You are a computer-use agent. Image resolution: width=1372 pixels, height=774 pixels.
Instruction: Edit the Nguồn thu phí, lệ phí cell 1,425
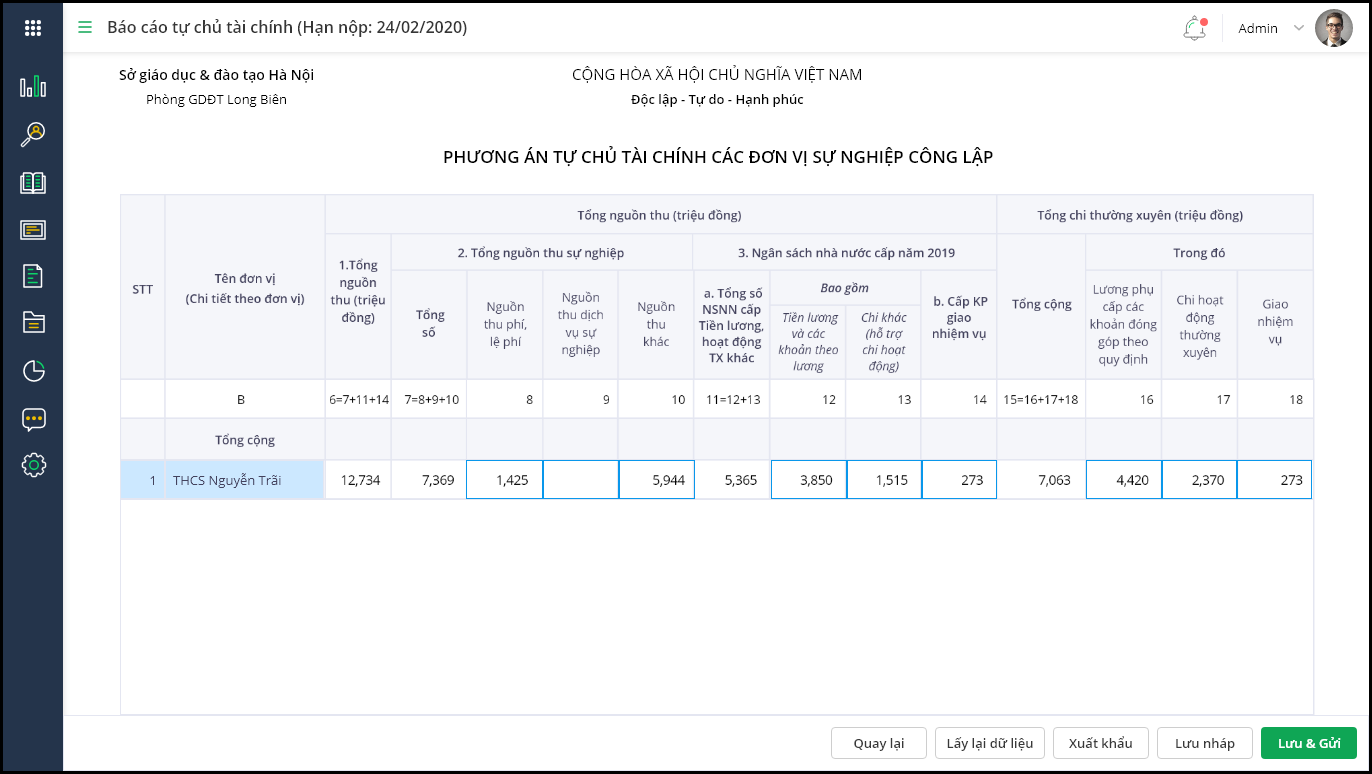(505, 480)
